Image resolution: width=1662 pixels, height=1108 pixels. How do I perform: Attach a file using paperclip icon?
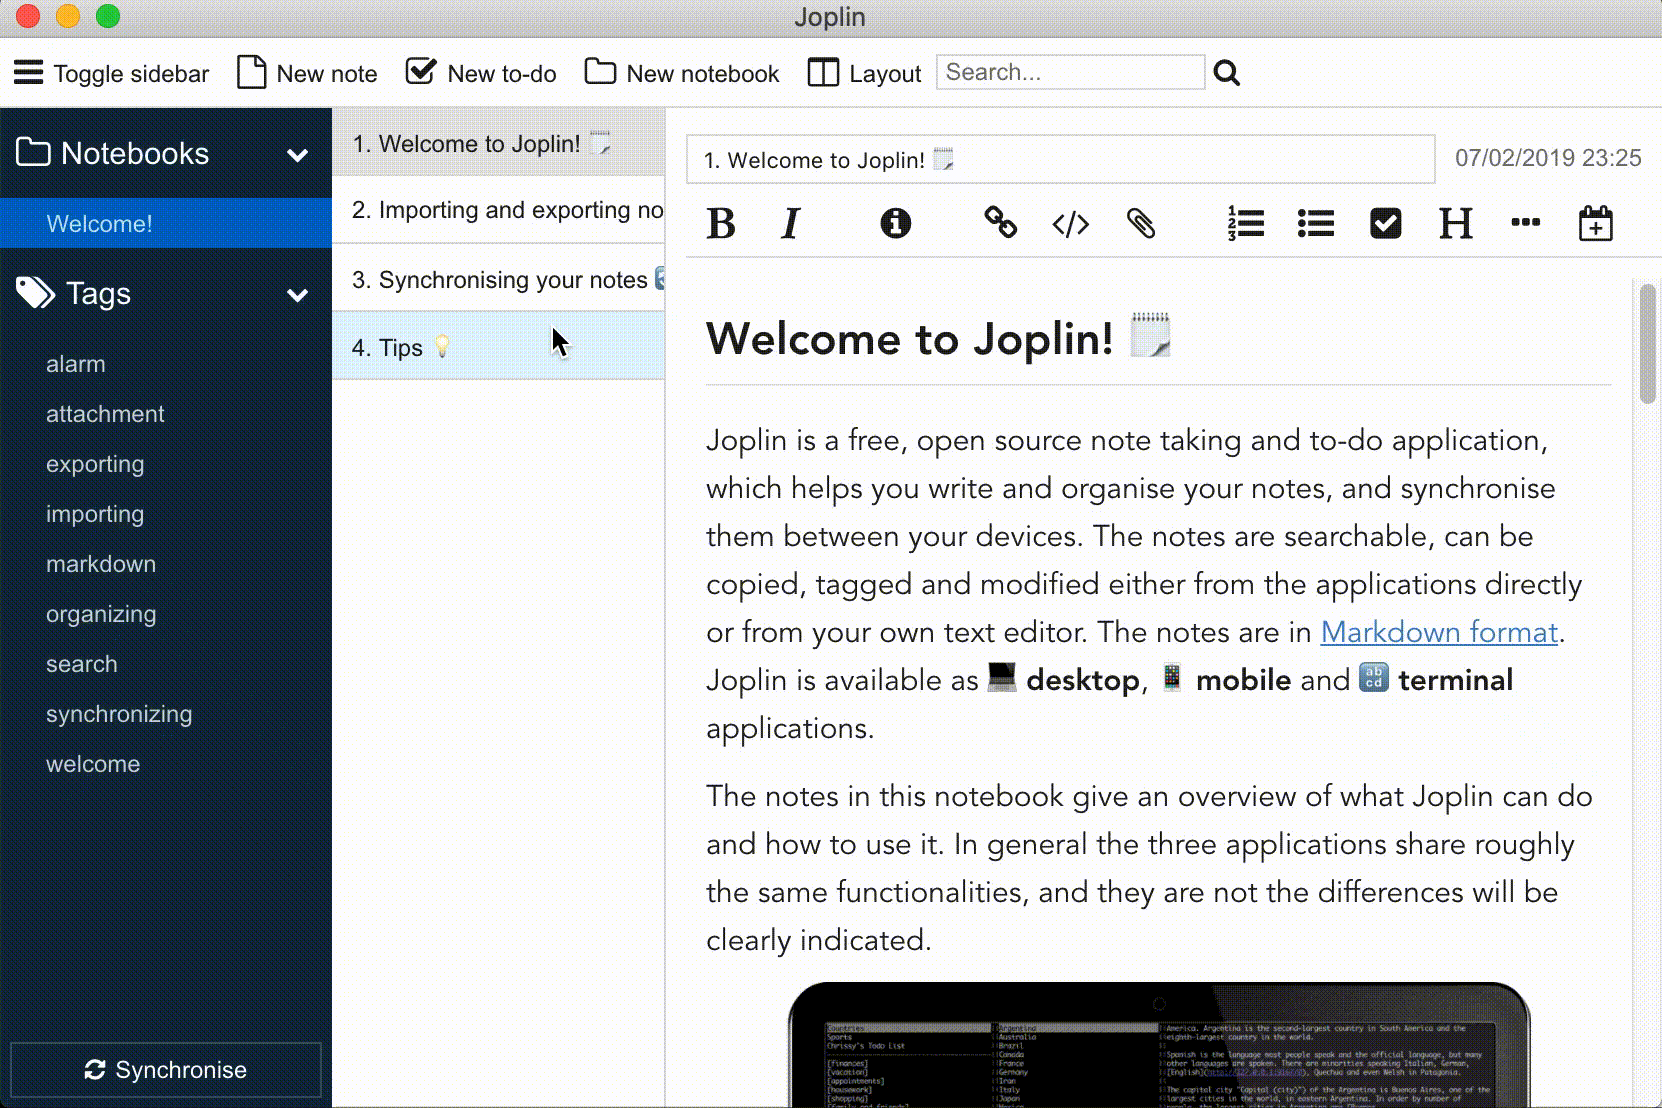[x=1141, y=223]
